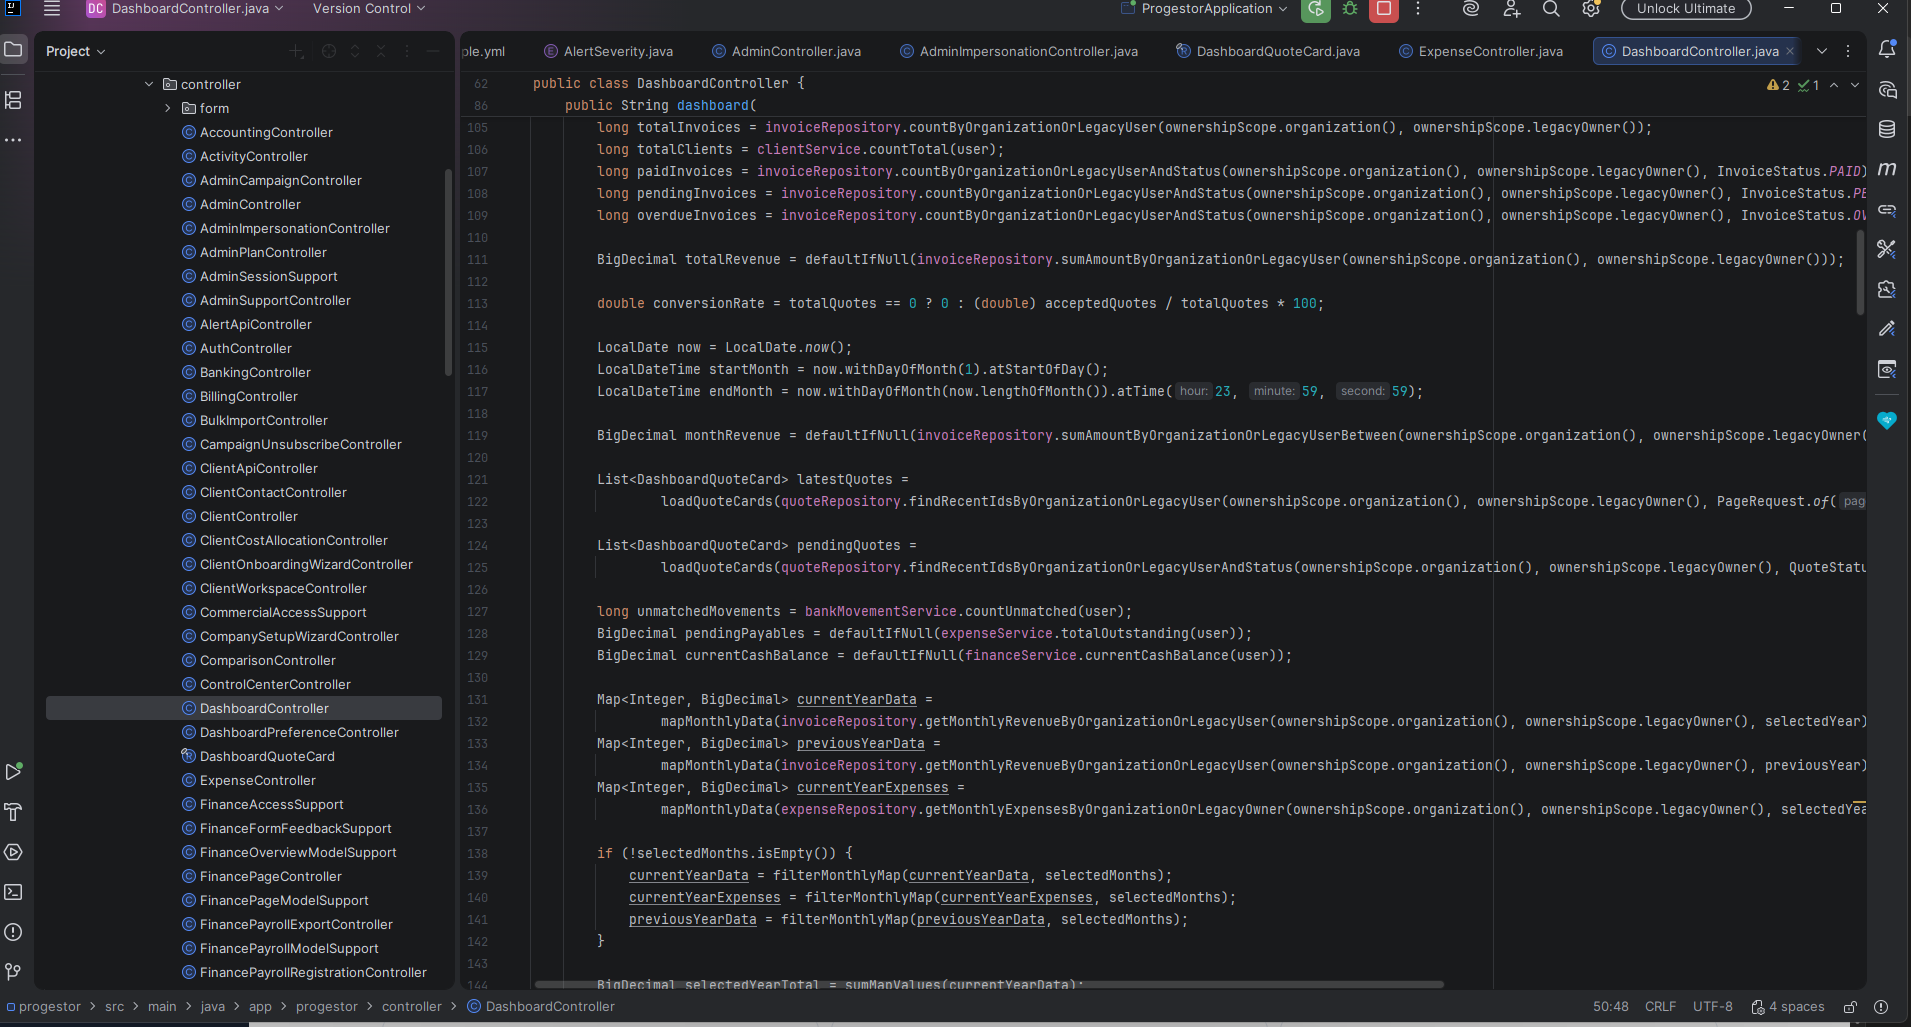
Task: Open Version Control dropdown
Action: point(369,9)
